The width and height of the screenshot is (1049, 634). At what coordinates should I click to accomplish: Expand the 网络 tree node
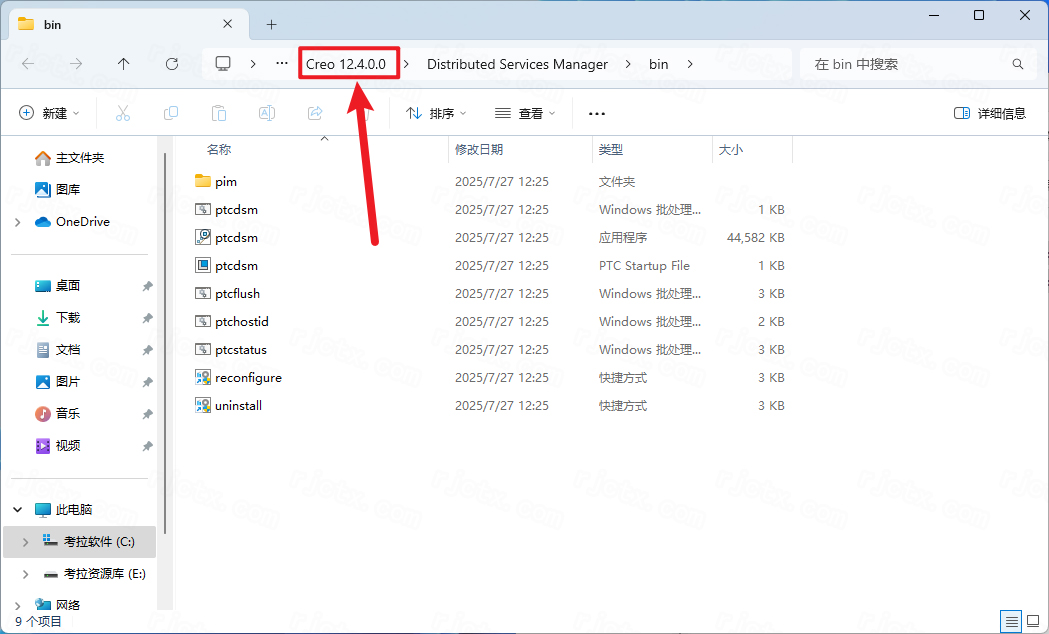[18, 605]
